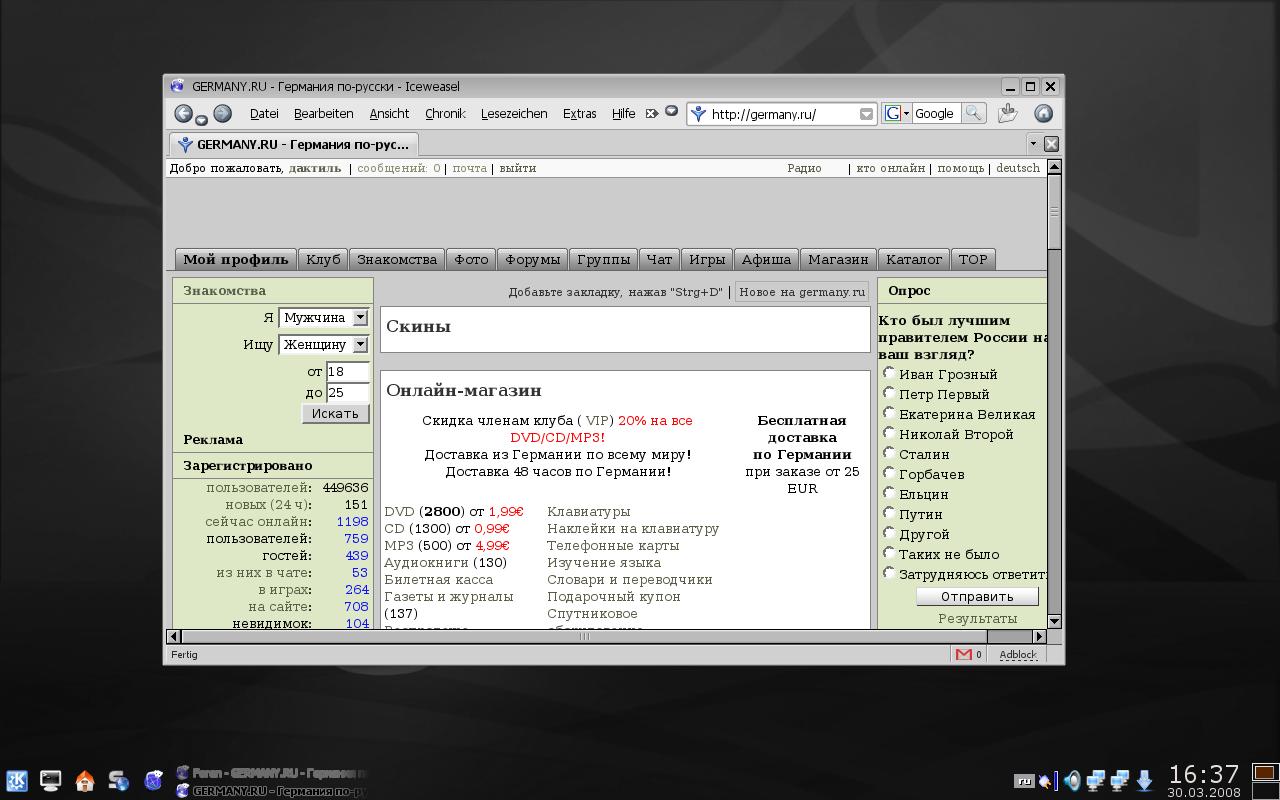Select Путин radio option
Screen dimensions: 1280x800
tap(888, 513)
